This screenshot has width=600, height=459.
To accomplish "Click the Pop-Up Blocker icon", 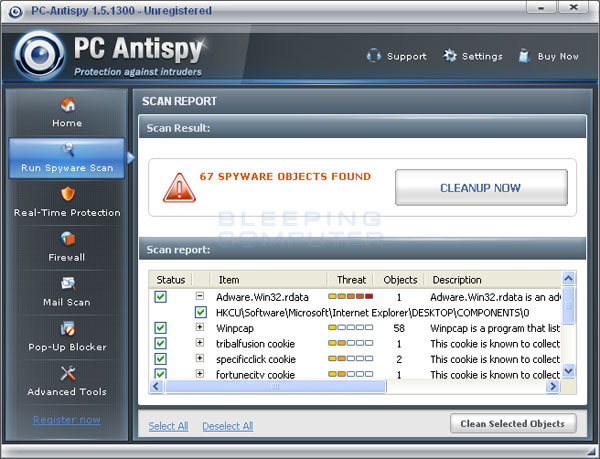I will pos(68,328).
